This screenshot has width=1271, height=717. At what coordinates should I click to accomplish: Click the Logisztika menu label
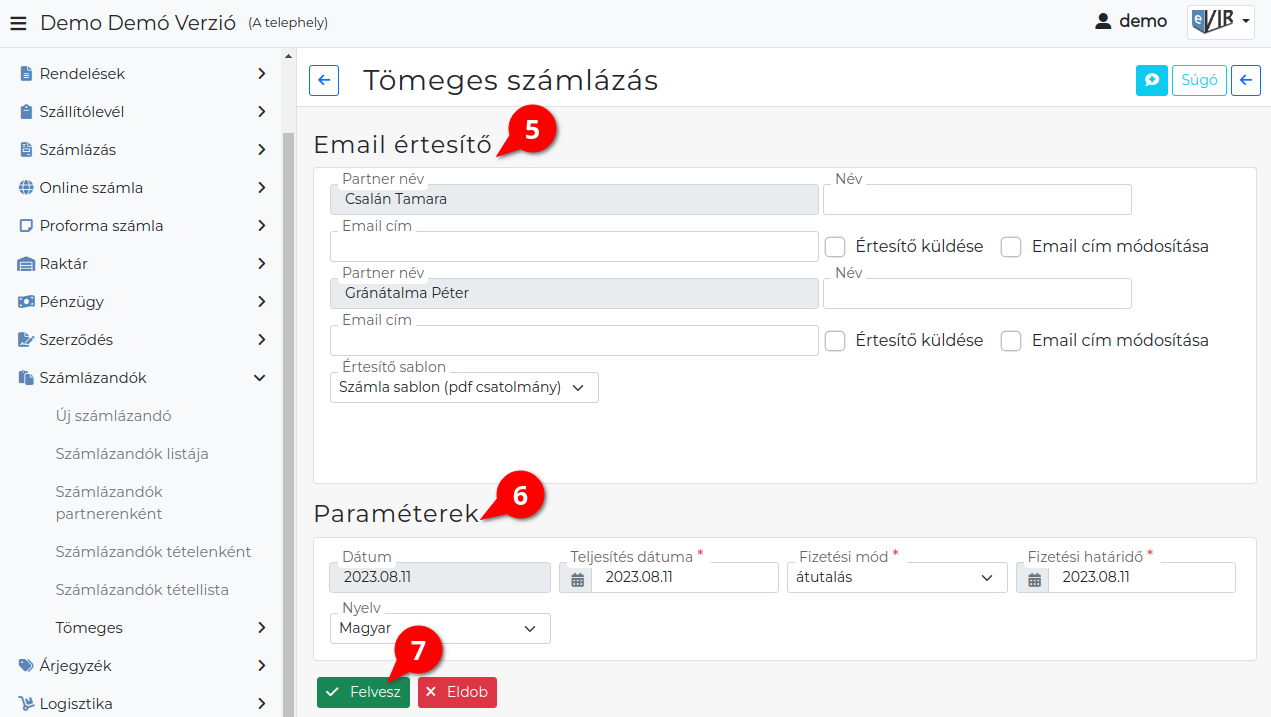pos(76,704)
